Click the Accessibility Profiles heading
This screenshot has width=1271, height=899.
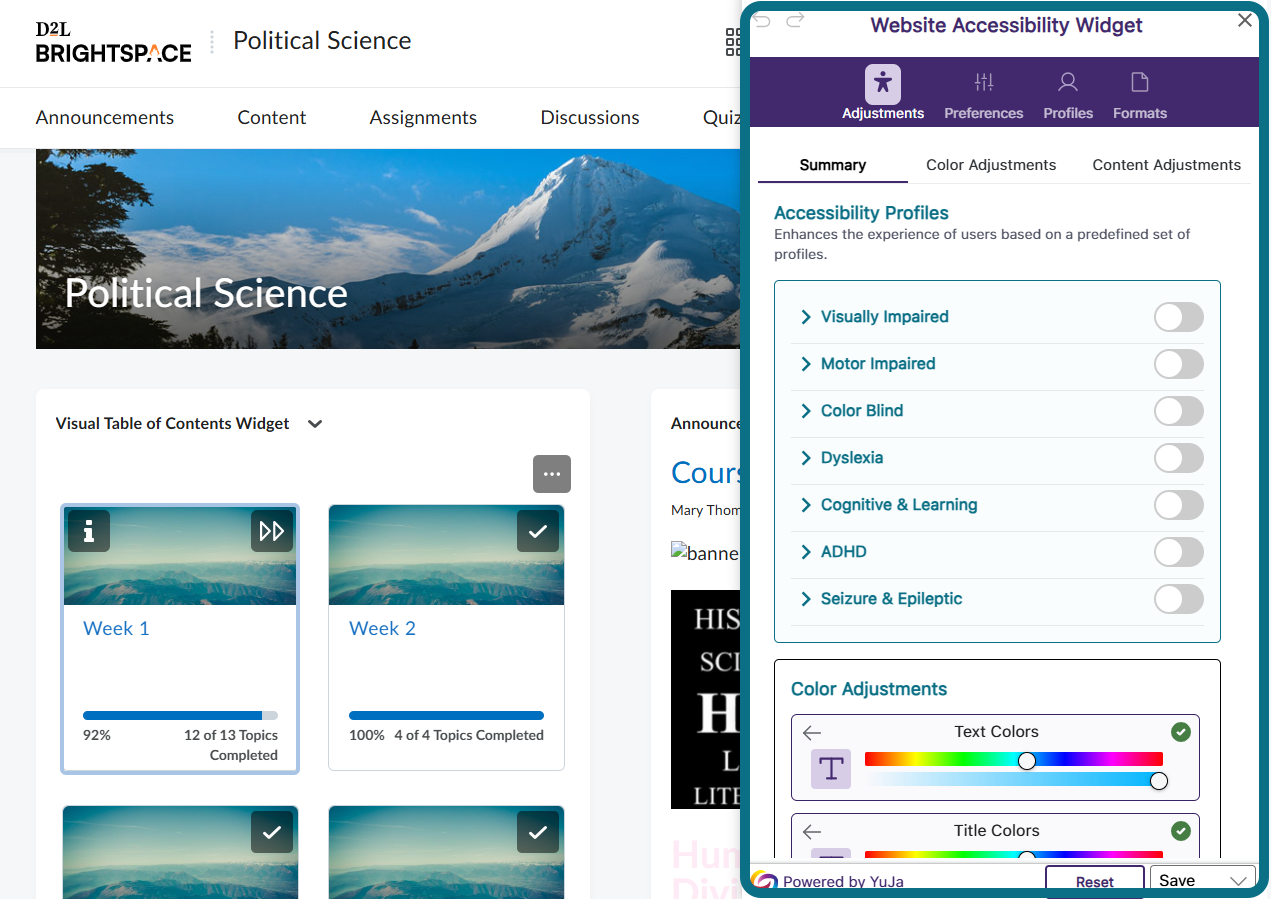pos(861,213)
